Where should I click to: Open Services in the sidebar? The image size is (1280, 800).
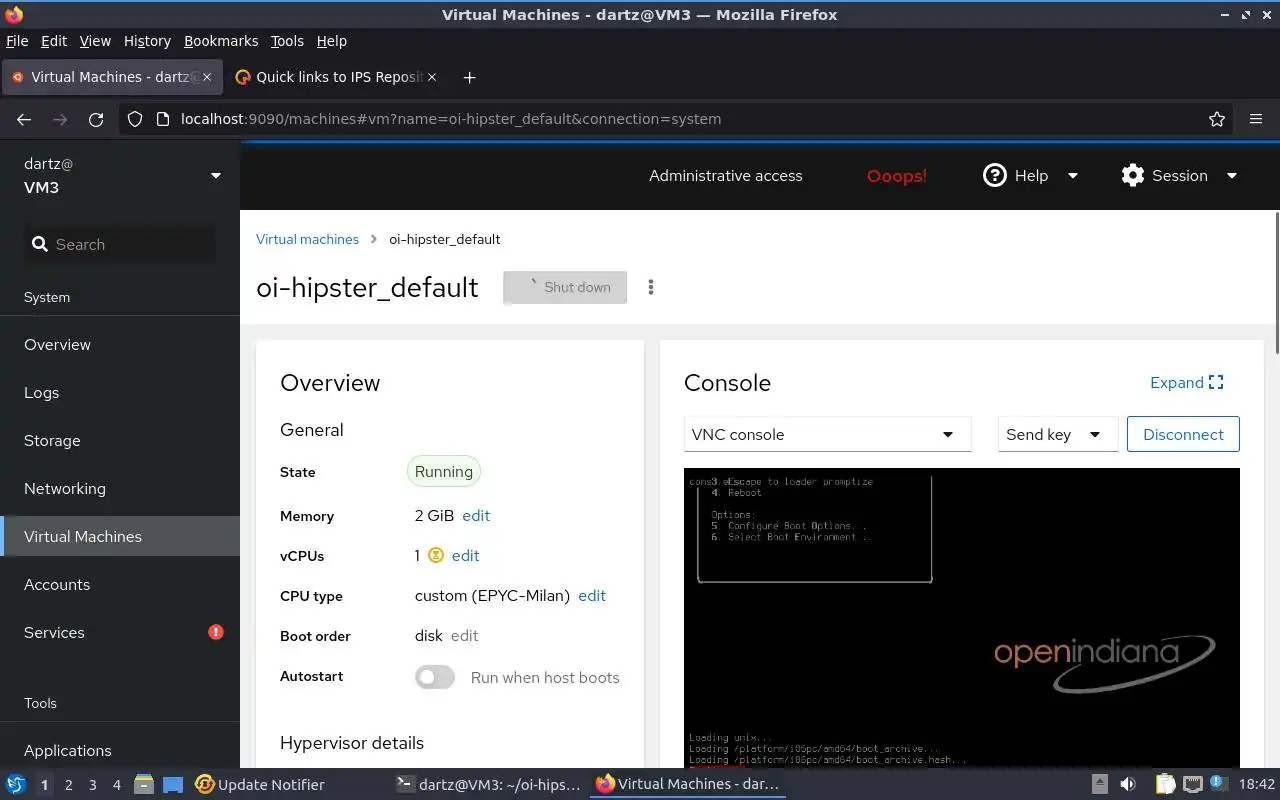(120, 632)
